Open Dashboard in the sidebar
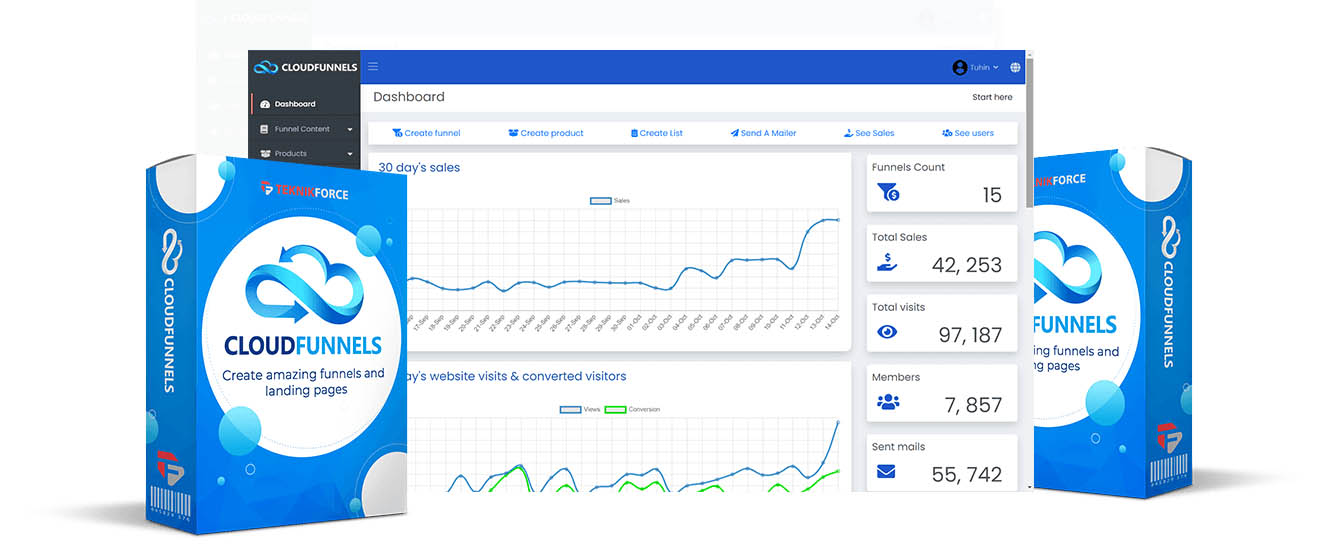This screenshot has height=549, width=1327. click(x=304, y=104)
